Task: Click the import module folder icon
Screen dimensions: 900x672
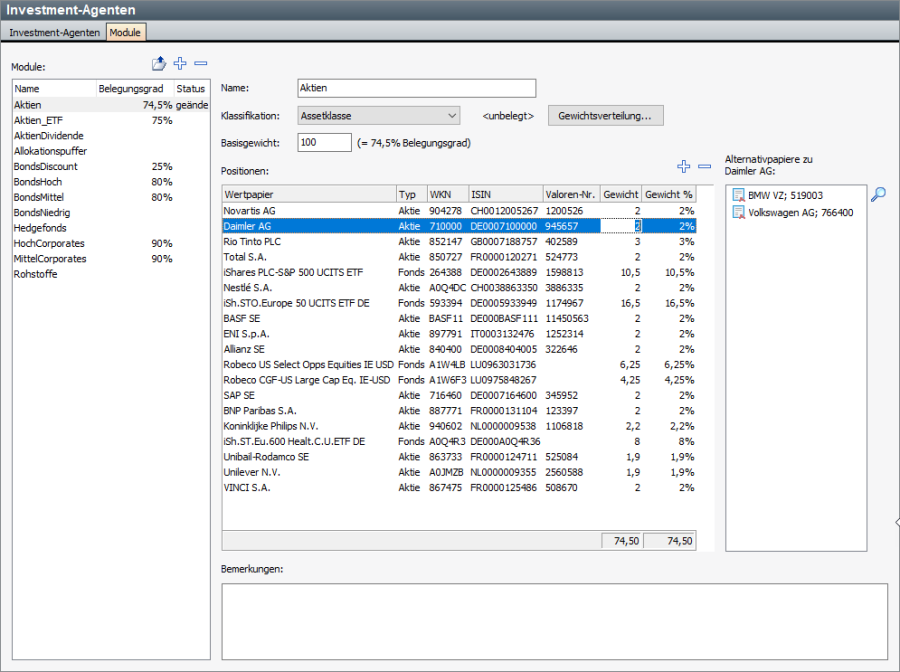Action: 158,64
